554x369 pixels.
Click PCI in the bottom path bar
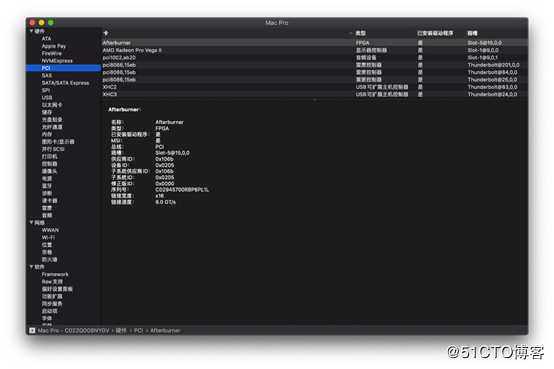(x=138, y=330)
